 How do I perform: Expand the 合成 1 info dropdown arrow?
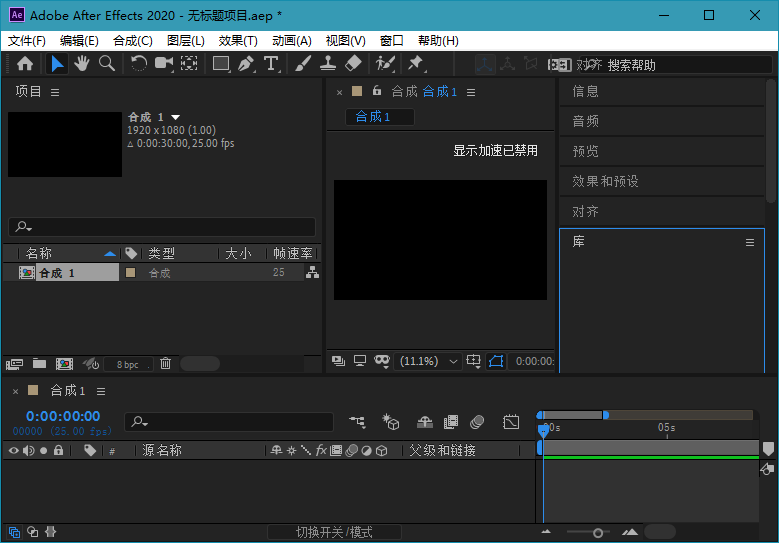coord(176,118)
